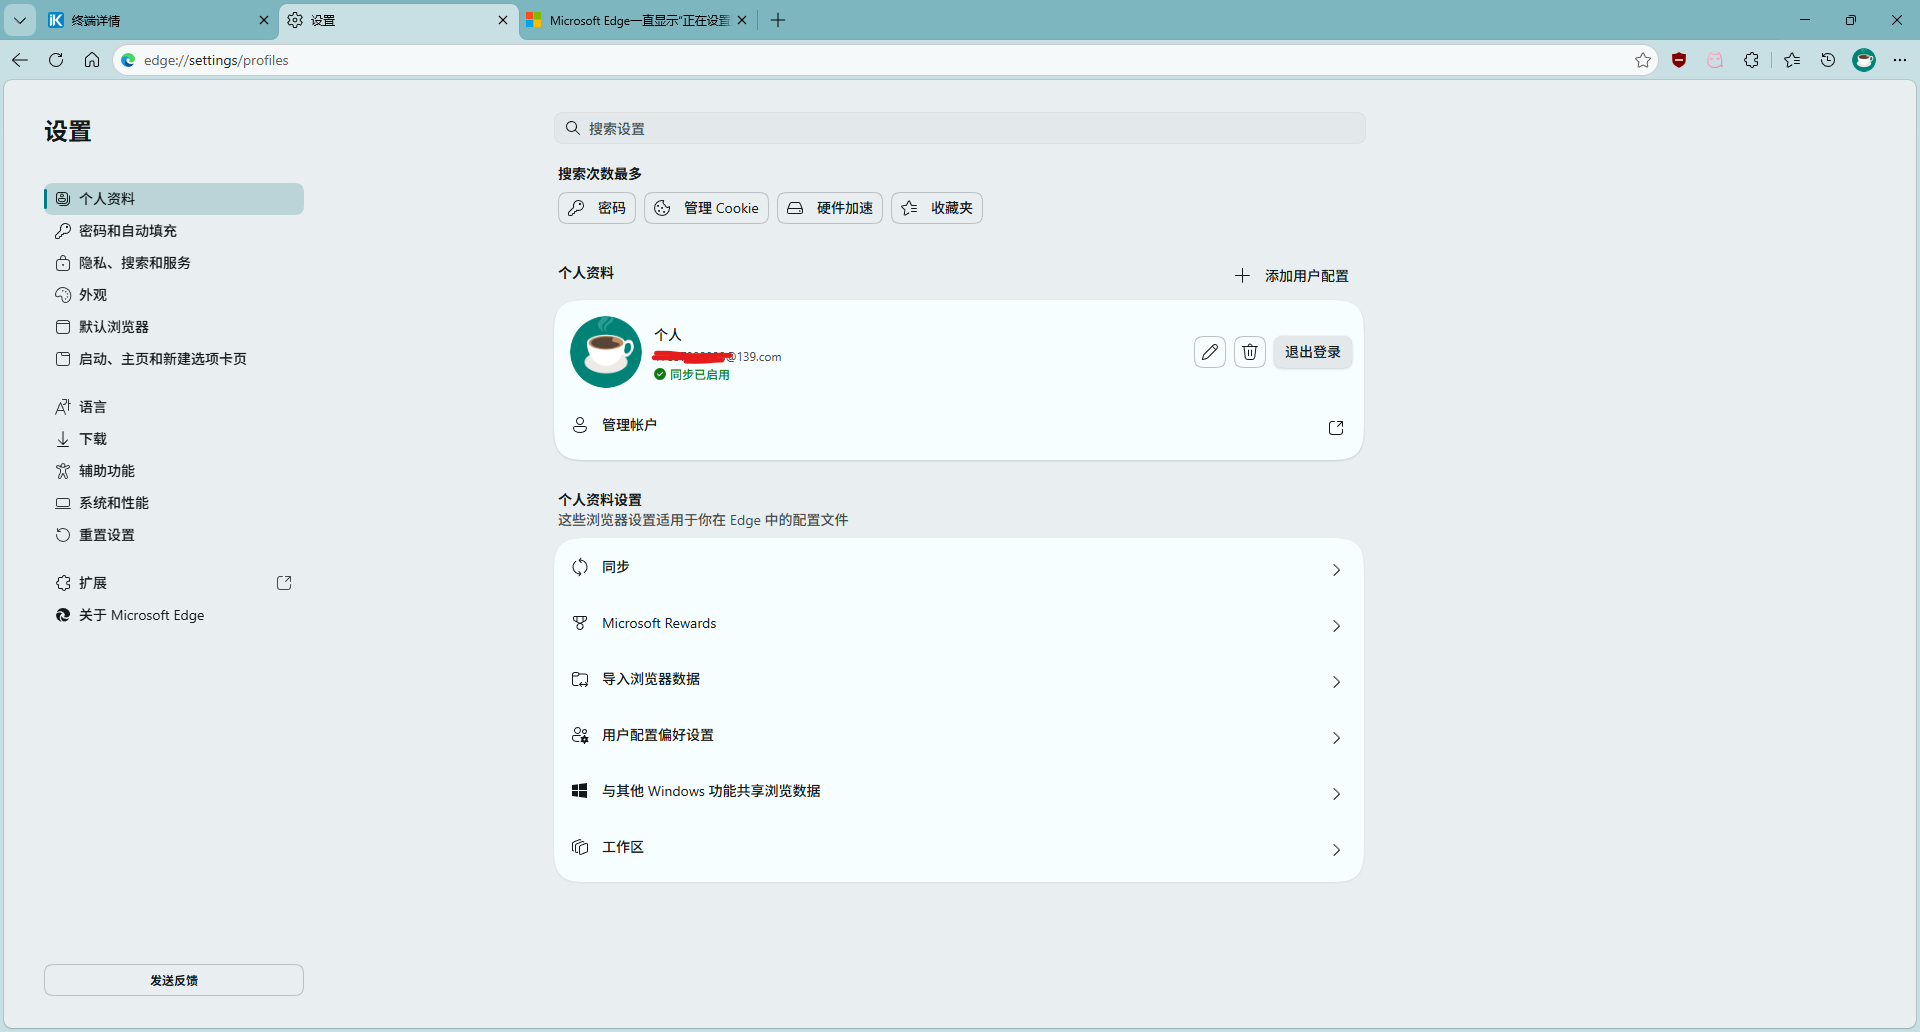The height and width of the screenshot is (1032, 1920).
Task: Open the Favorites list toolbar icon
Action: click(1792, 60)
